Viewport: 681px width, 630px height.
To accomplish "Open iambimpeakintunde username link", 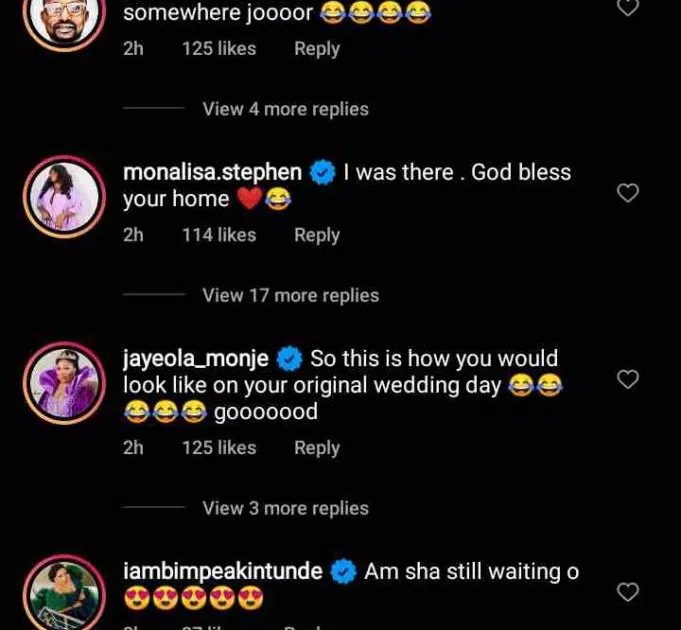I will (x=222, y=571).
